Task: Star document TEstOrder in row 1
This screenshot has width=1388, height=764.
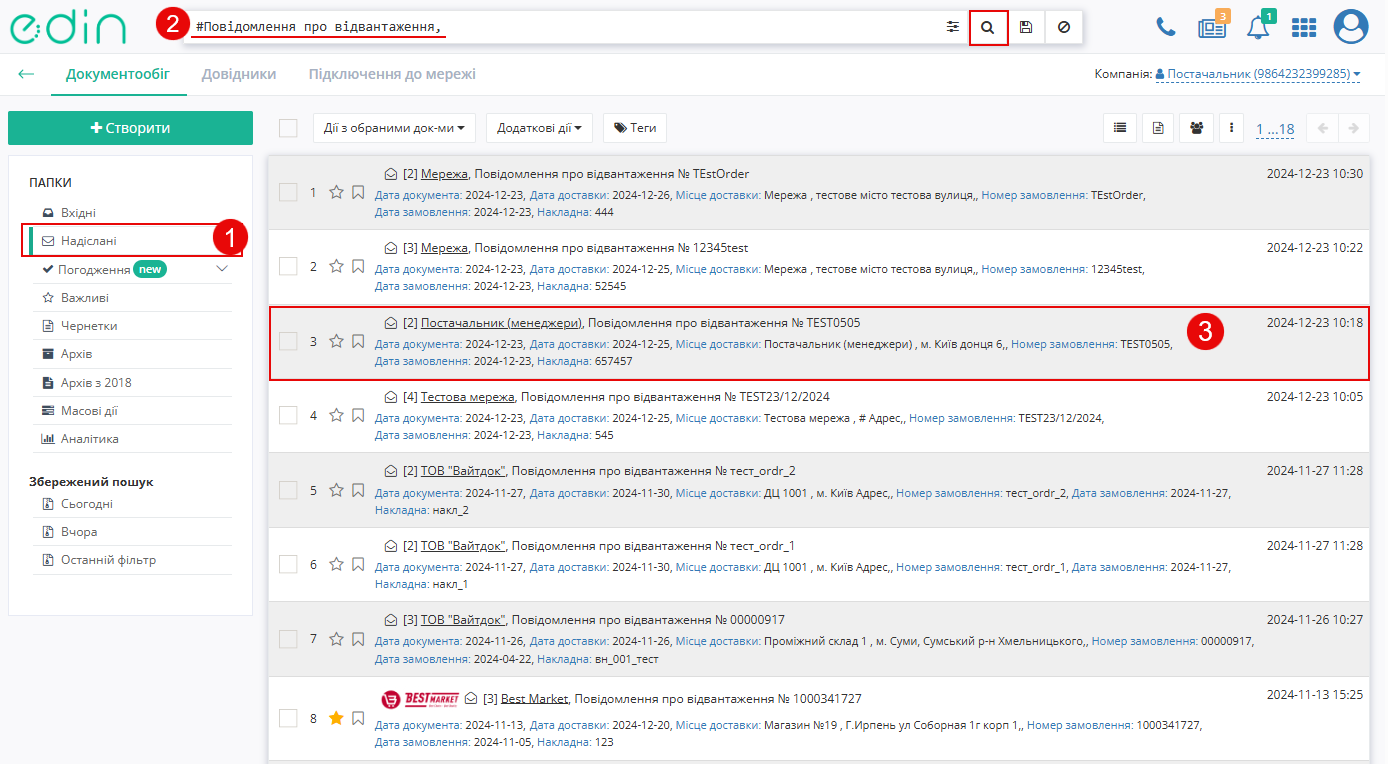Action: coord(336,192)
